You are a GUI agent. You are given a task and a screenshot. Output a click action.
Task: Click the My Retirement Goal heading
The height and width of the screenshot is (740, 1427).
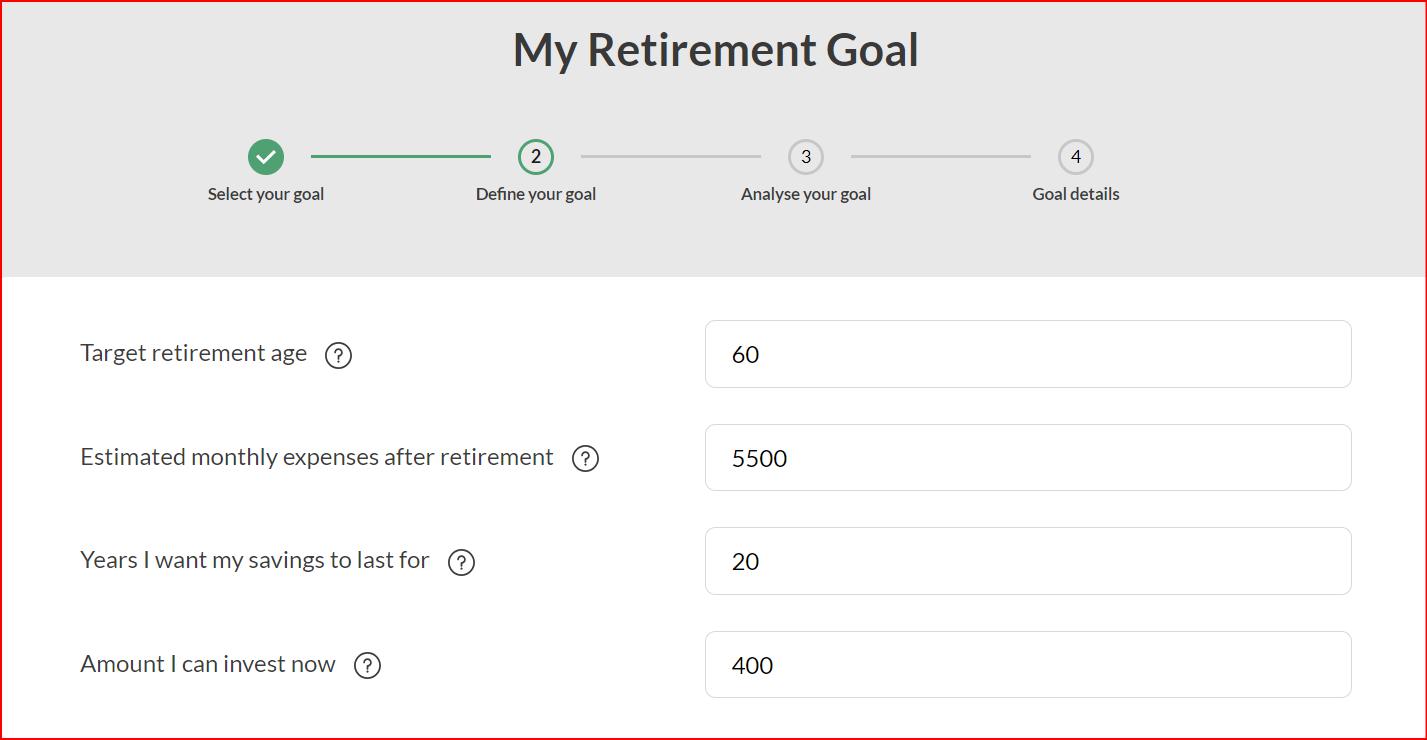pos(716,50)
